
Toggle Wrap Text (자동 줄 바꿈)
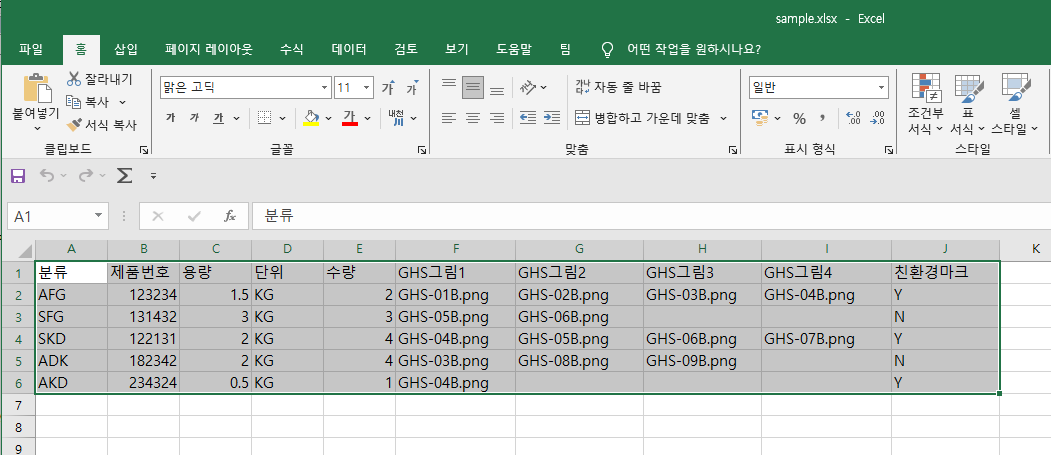click(618, 87)
